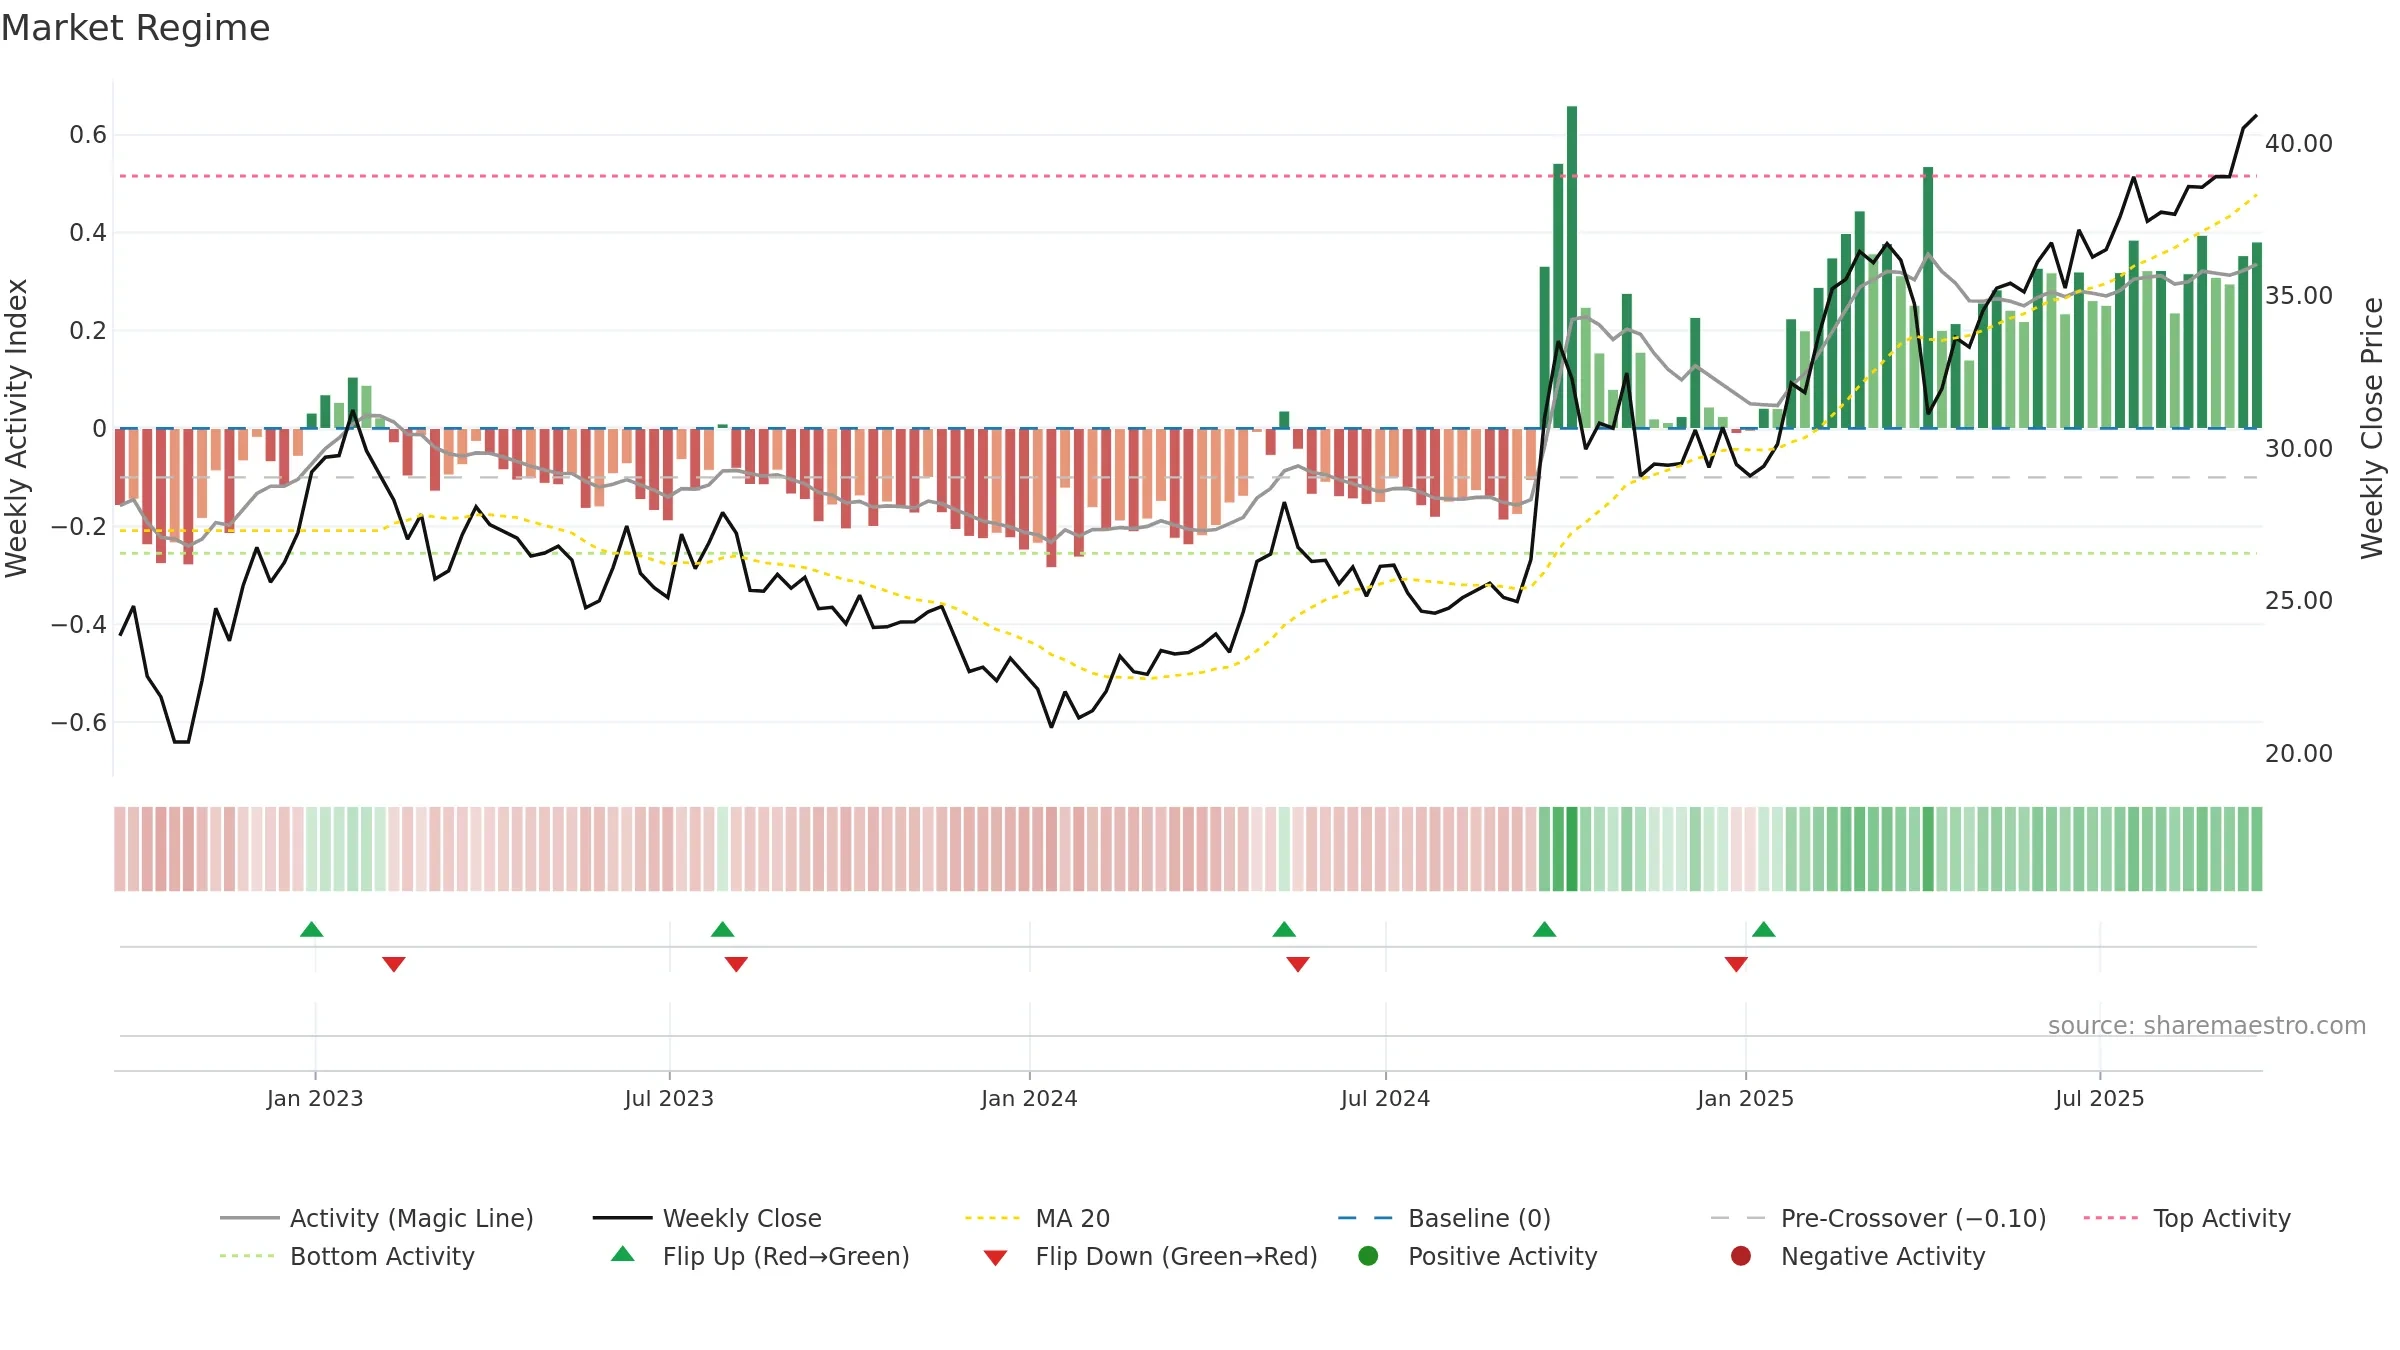Click the 25.00 price axis tick
This screenshot has width=2400, height=1350.
pyautogui.click(x=2298, y=600)
